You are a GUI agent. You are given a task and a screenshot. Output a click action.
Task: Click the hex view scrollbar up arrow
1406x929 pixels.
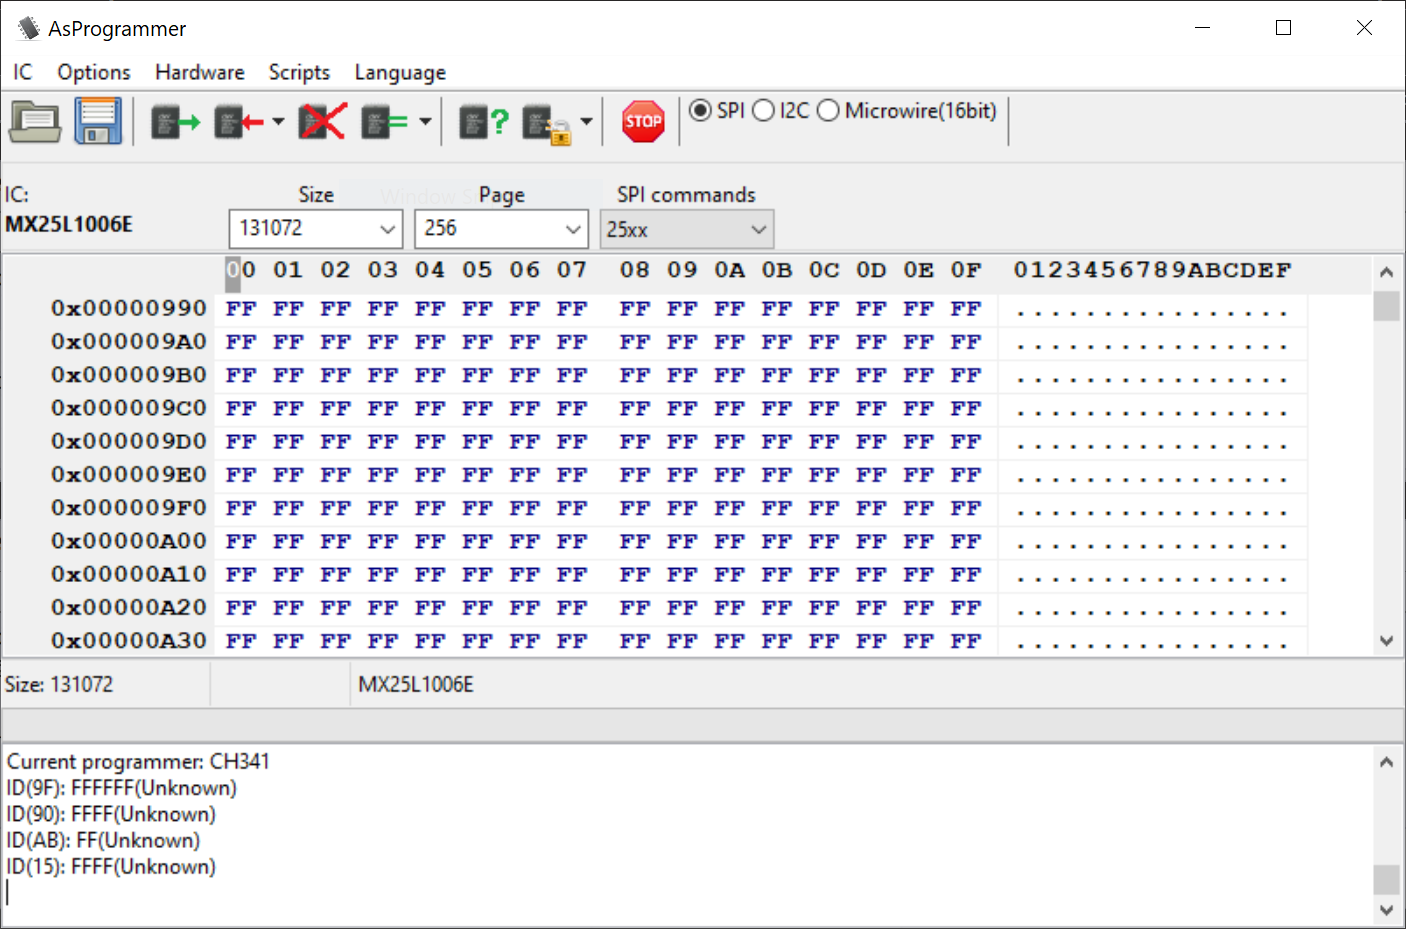pos(1386,272)
